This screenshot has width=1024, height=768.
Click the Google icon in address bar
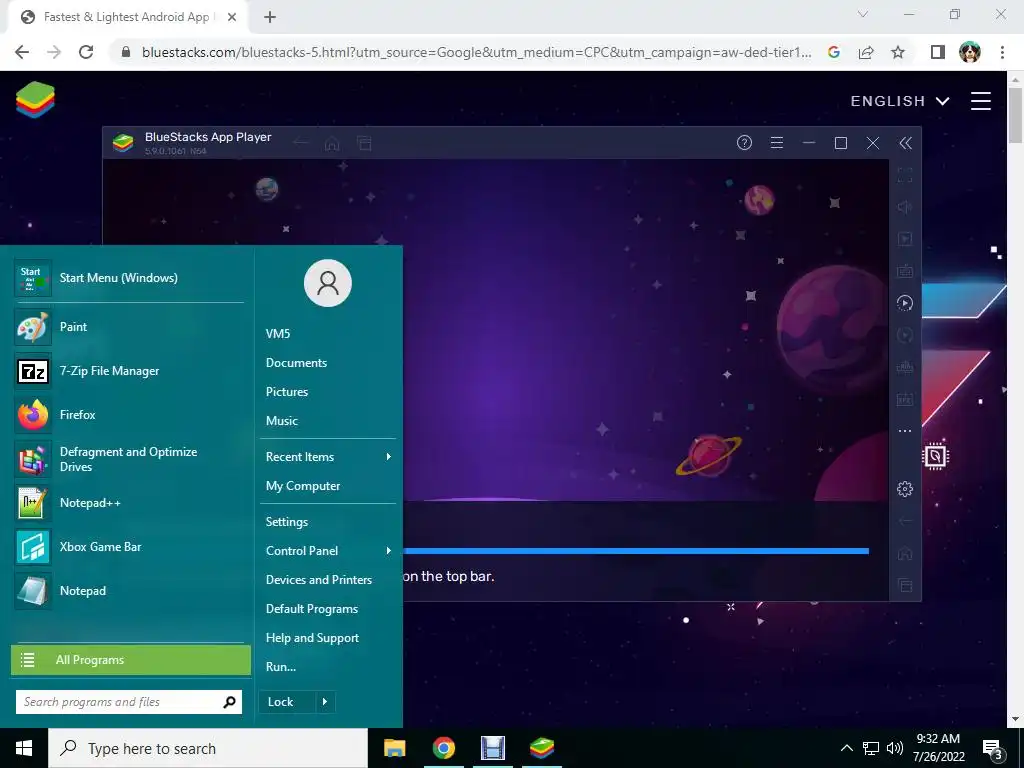tap(833, 52)
